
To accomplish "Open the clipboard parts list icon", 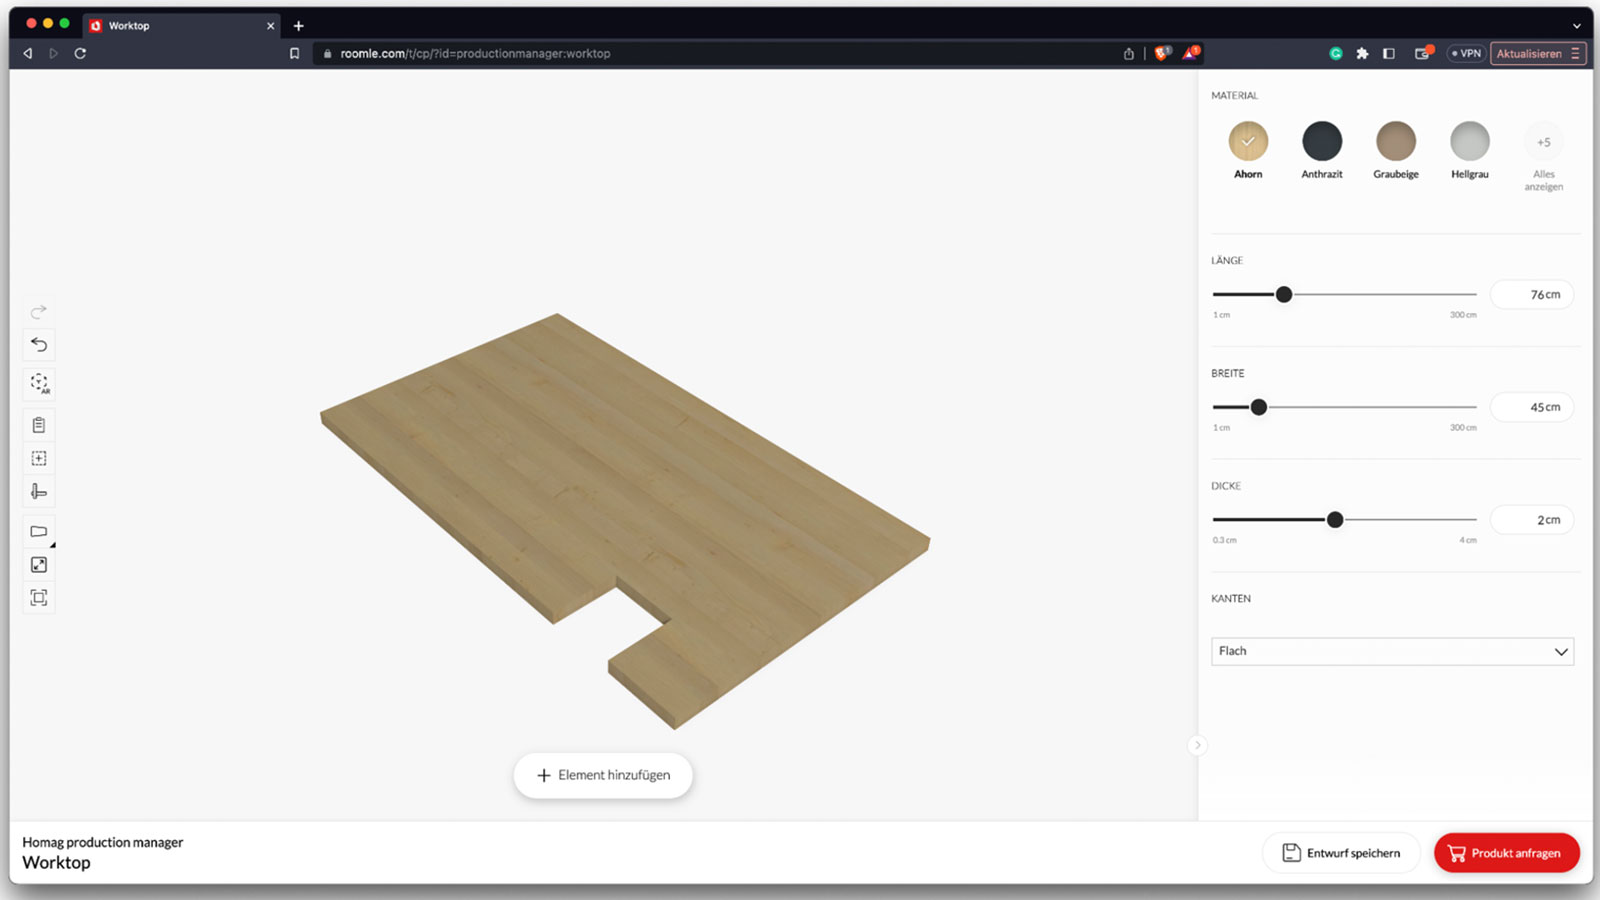I will pyautogui.click(x=39, y=425).
